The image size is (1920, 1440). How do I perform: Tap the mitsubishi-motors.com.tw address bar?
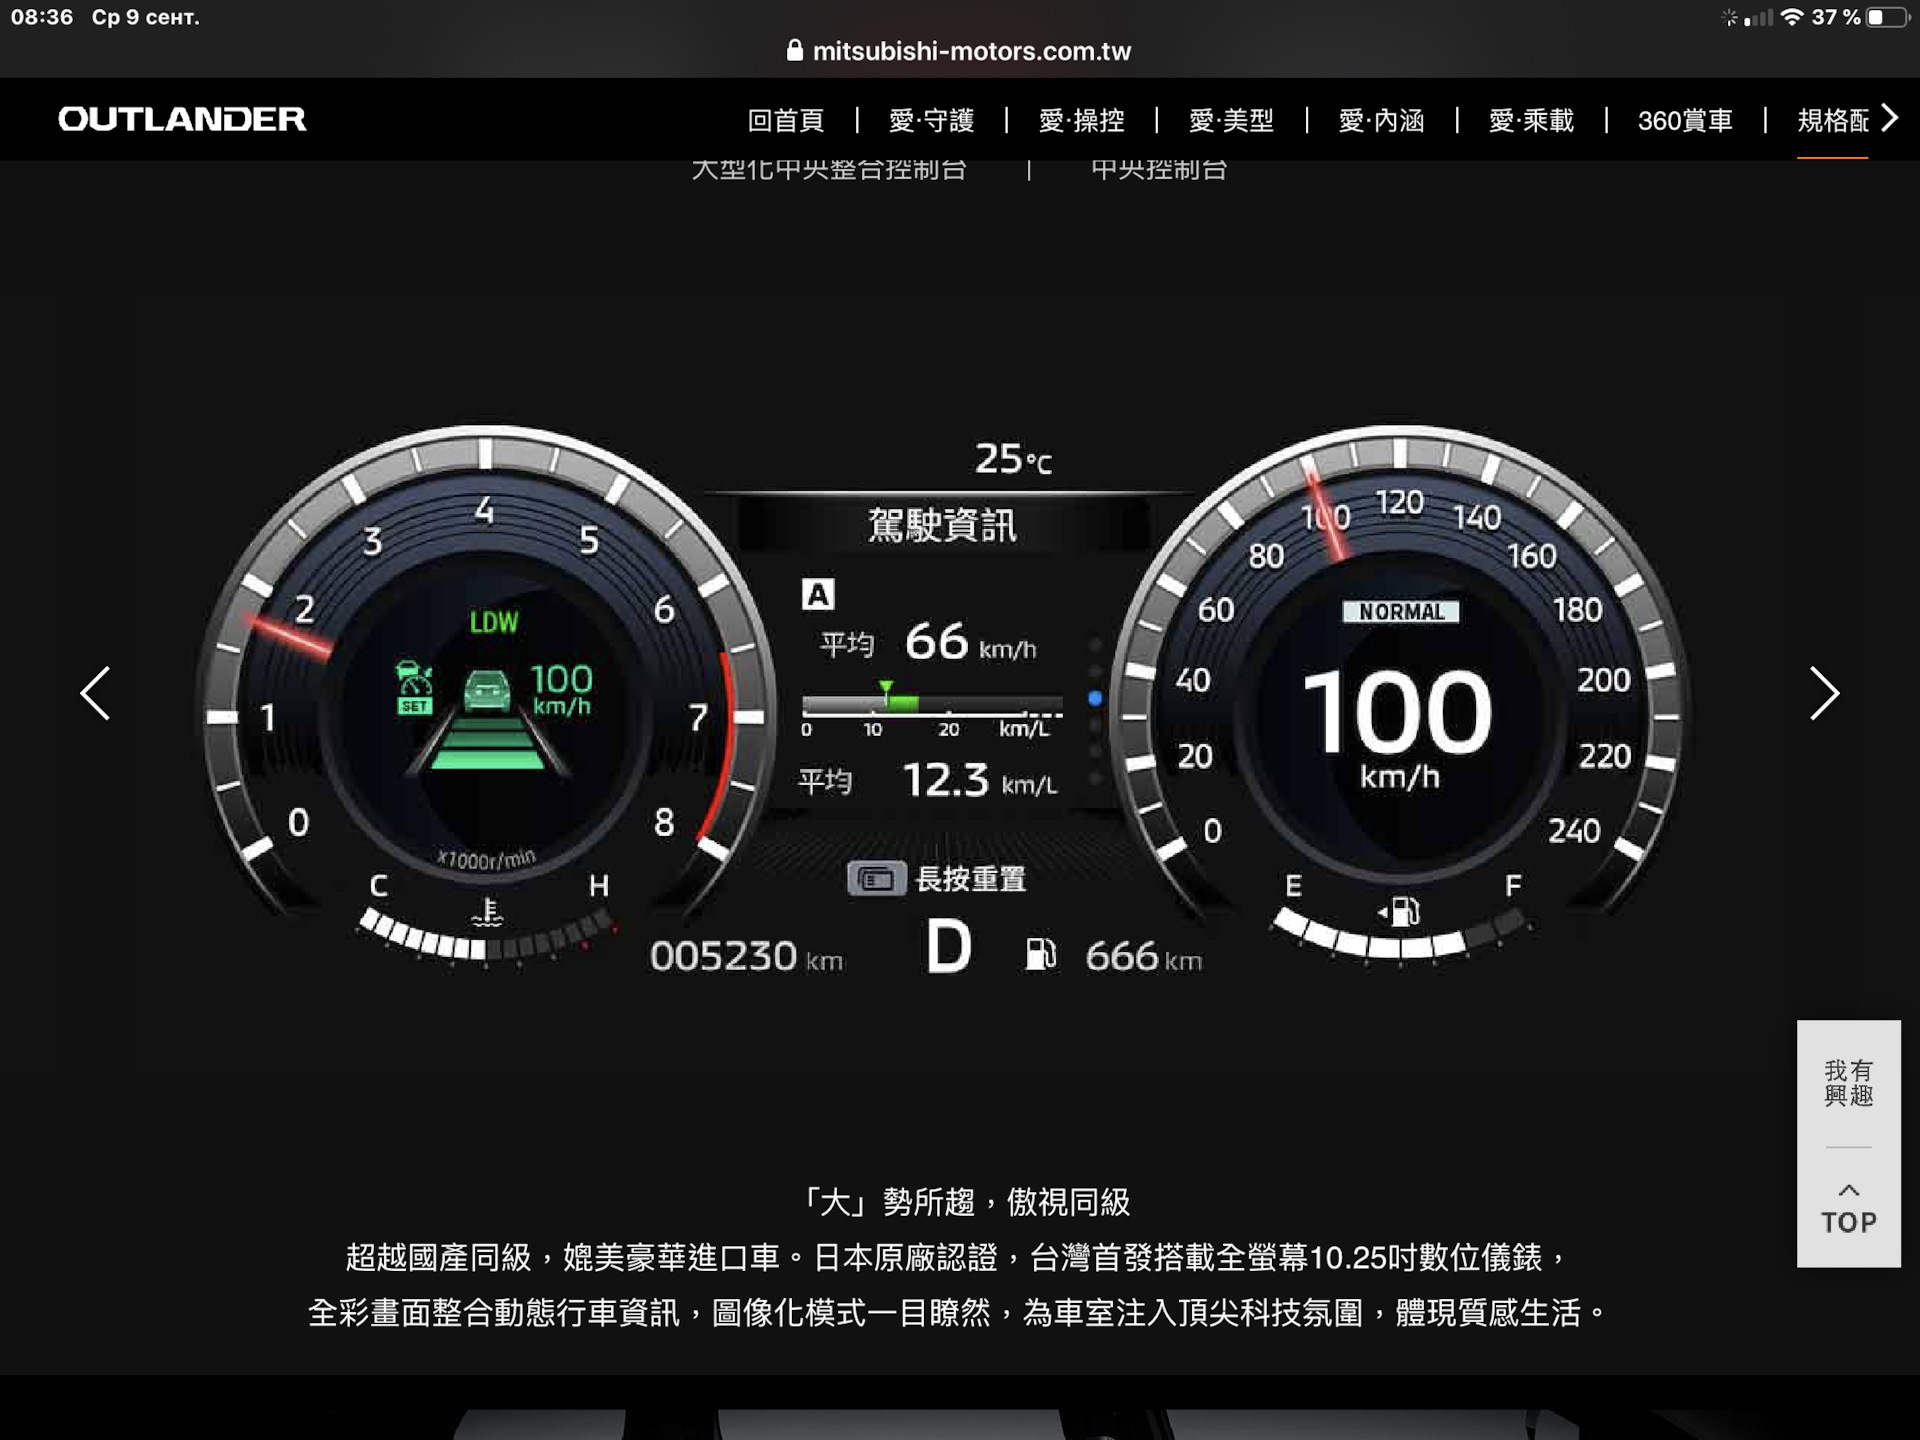coord(971,51)
